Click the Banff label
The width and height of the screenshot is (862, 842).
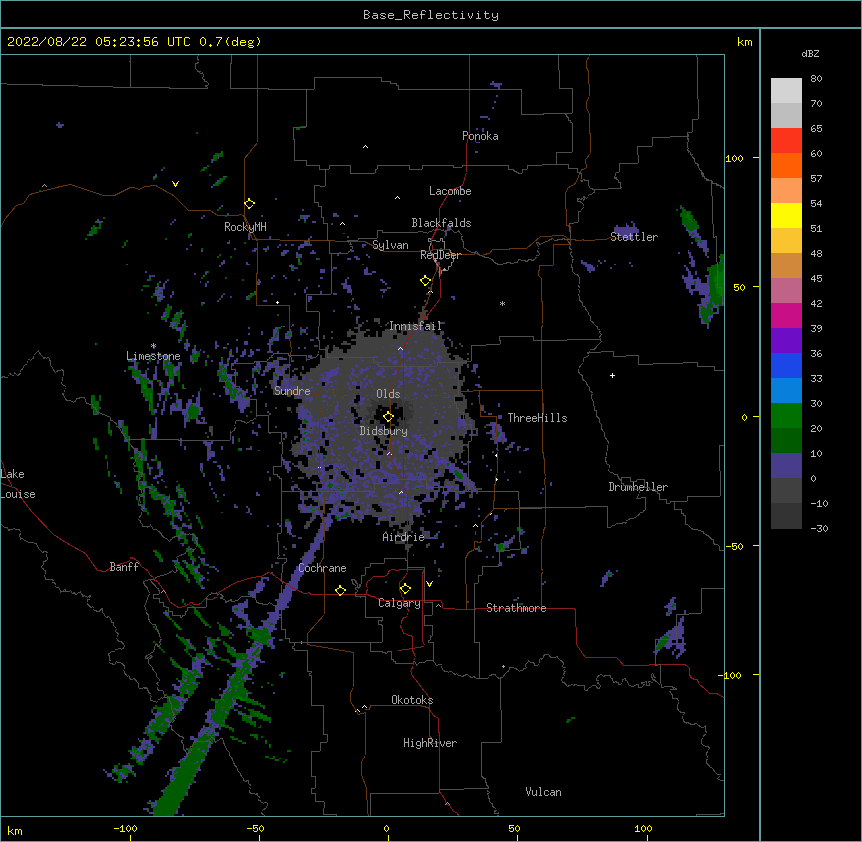coord(124,567)
